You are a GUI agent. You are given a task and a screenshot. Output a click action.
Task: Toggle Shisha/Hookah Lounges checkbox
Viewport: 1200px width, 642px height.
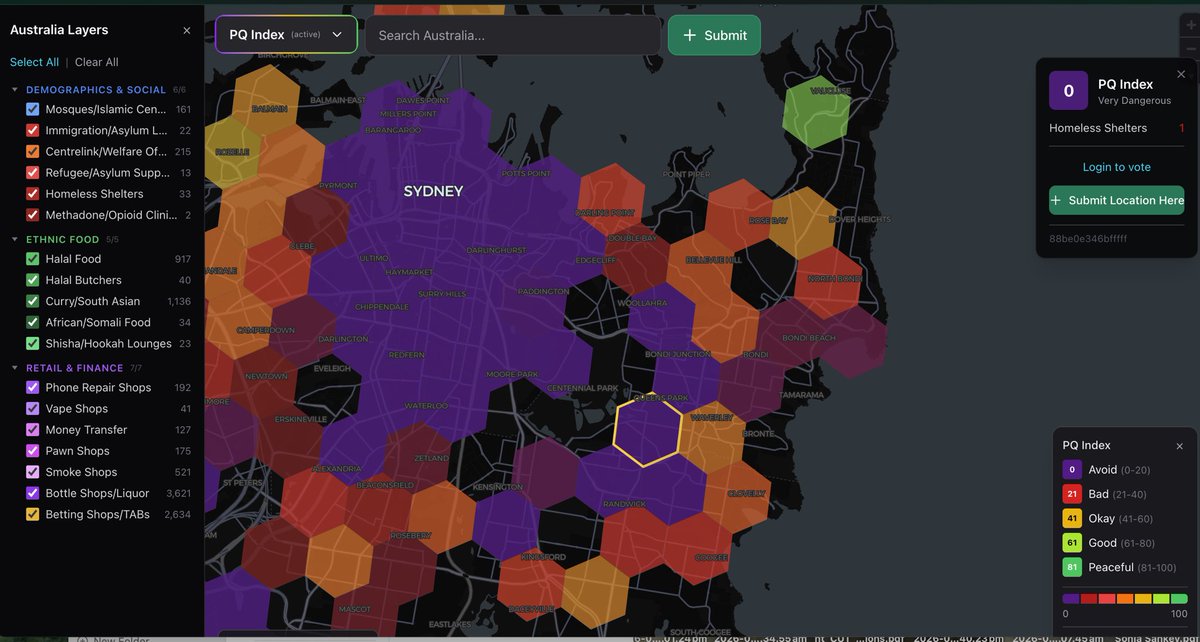coord(33,343)
